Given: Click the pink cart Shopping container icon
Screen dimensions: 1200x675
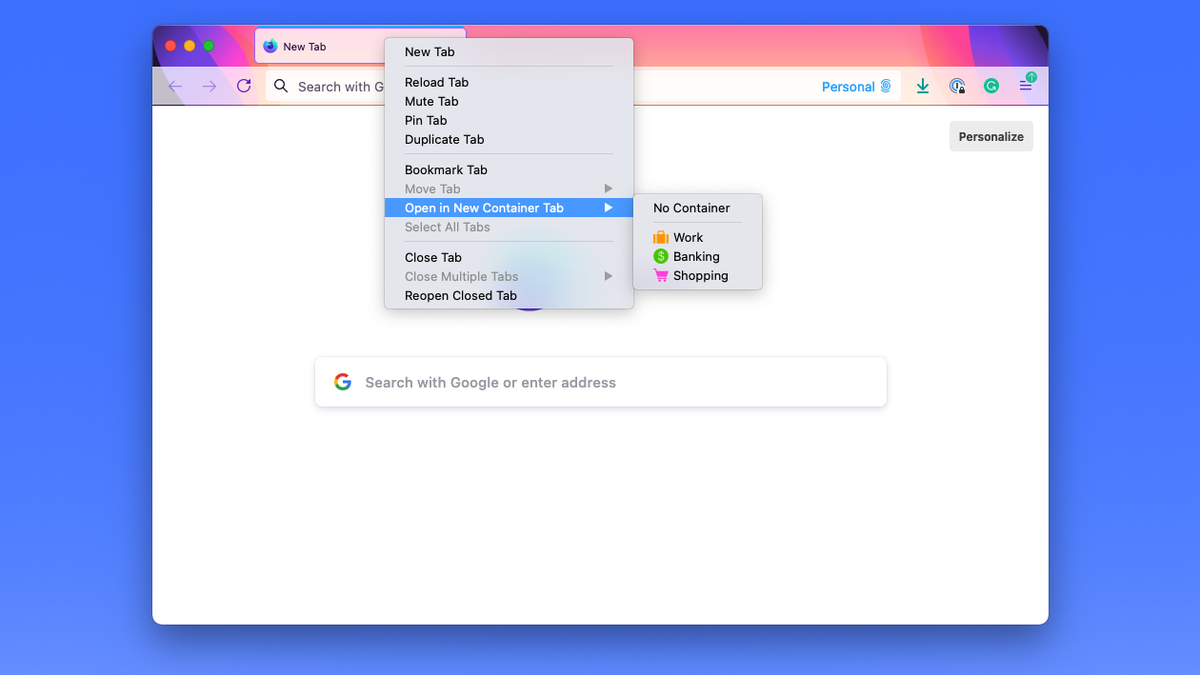Looking at the screenshot, I should [661, 275].
